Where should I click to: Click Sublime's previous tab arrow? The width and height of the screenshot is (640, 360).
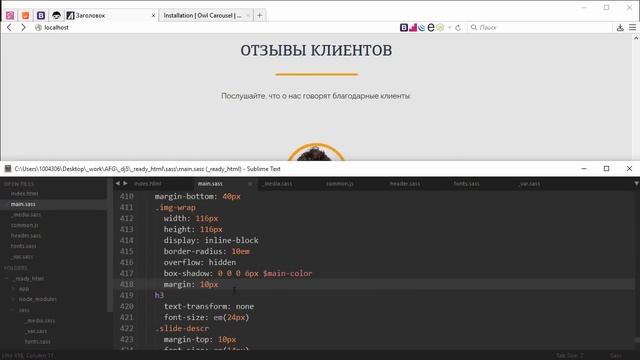118,184
